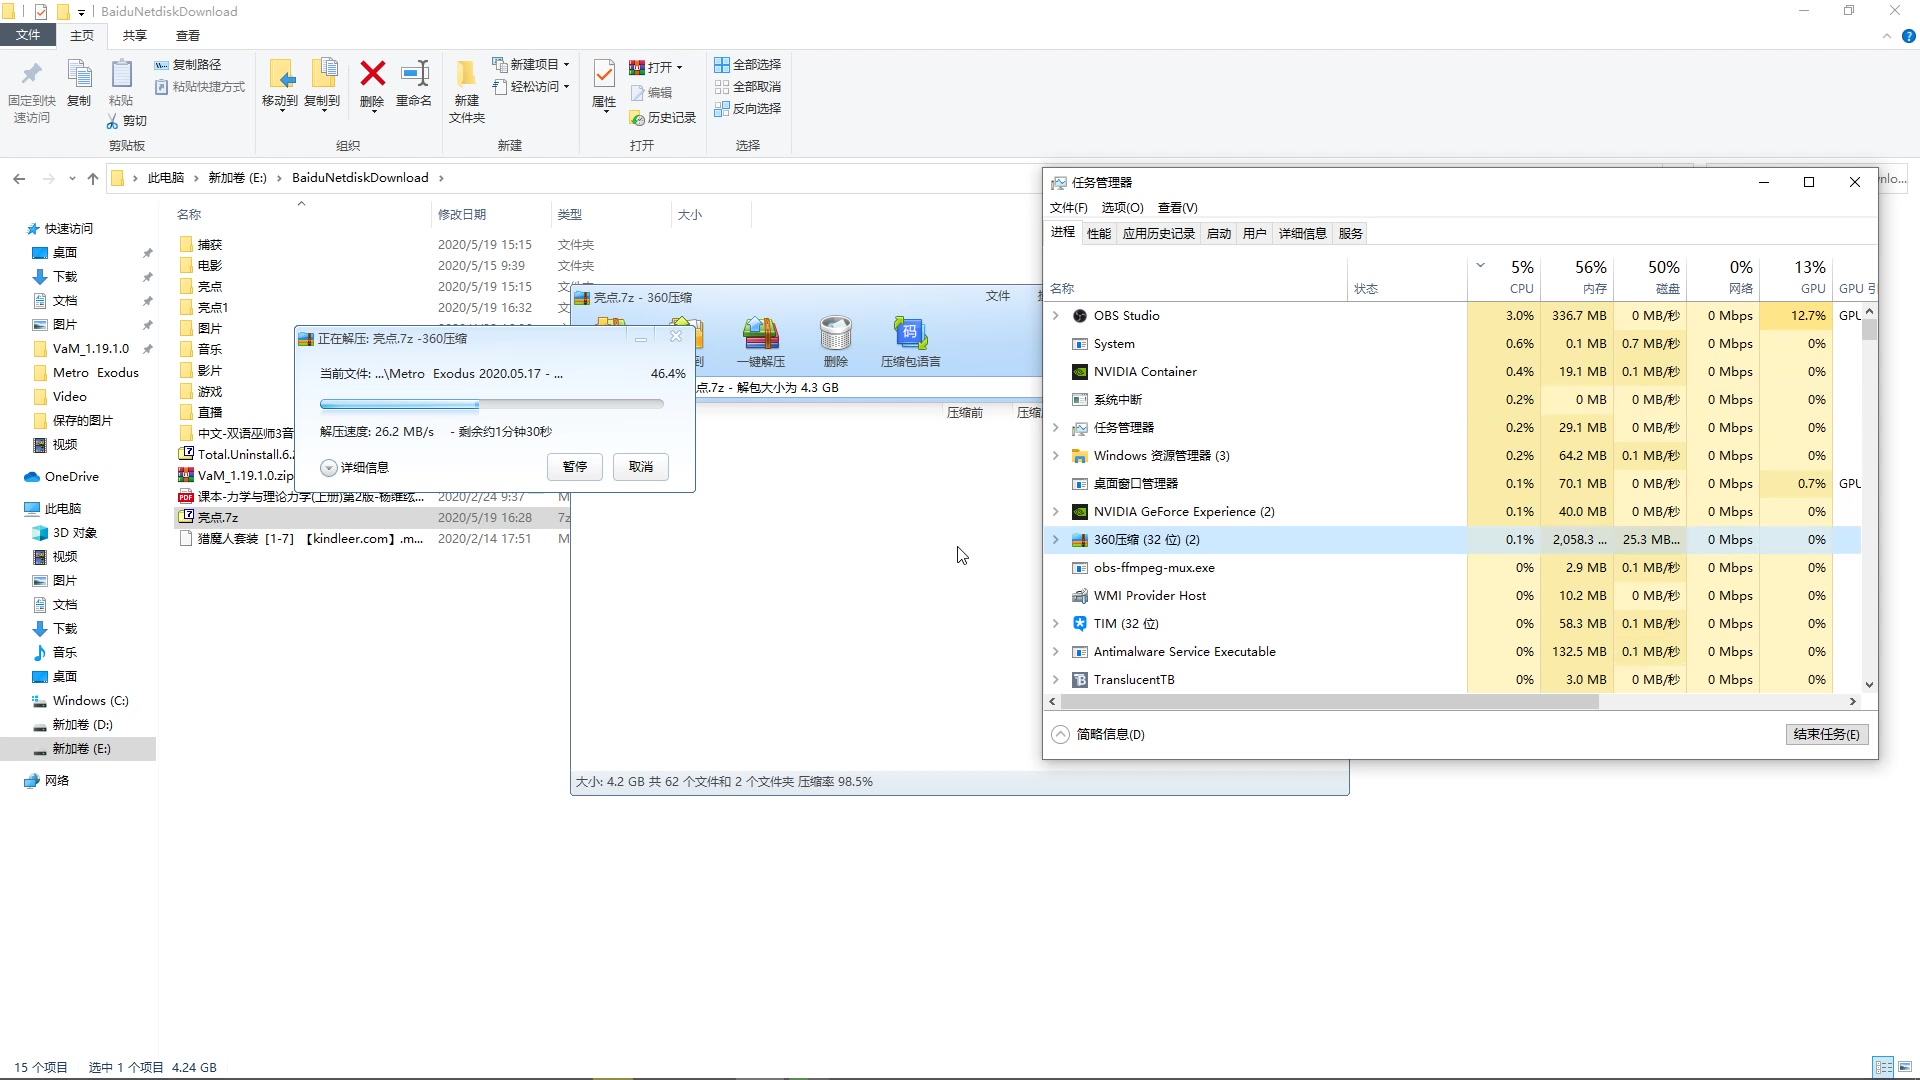Click the Help question mark icon in Explorer

click(1908, 36)
